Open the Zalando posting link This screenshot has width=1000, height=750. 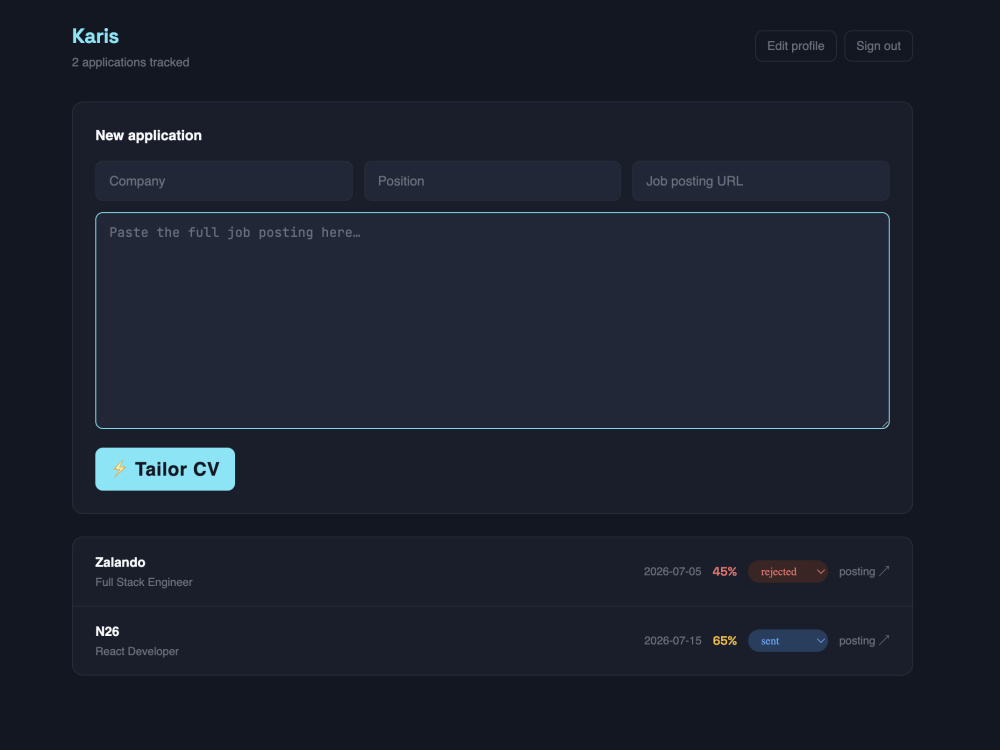864,571
